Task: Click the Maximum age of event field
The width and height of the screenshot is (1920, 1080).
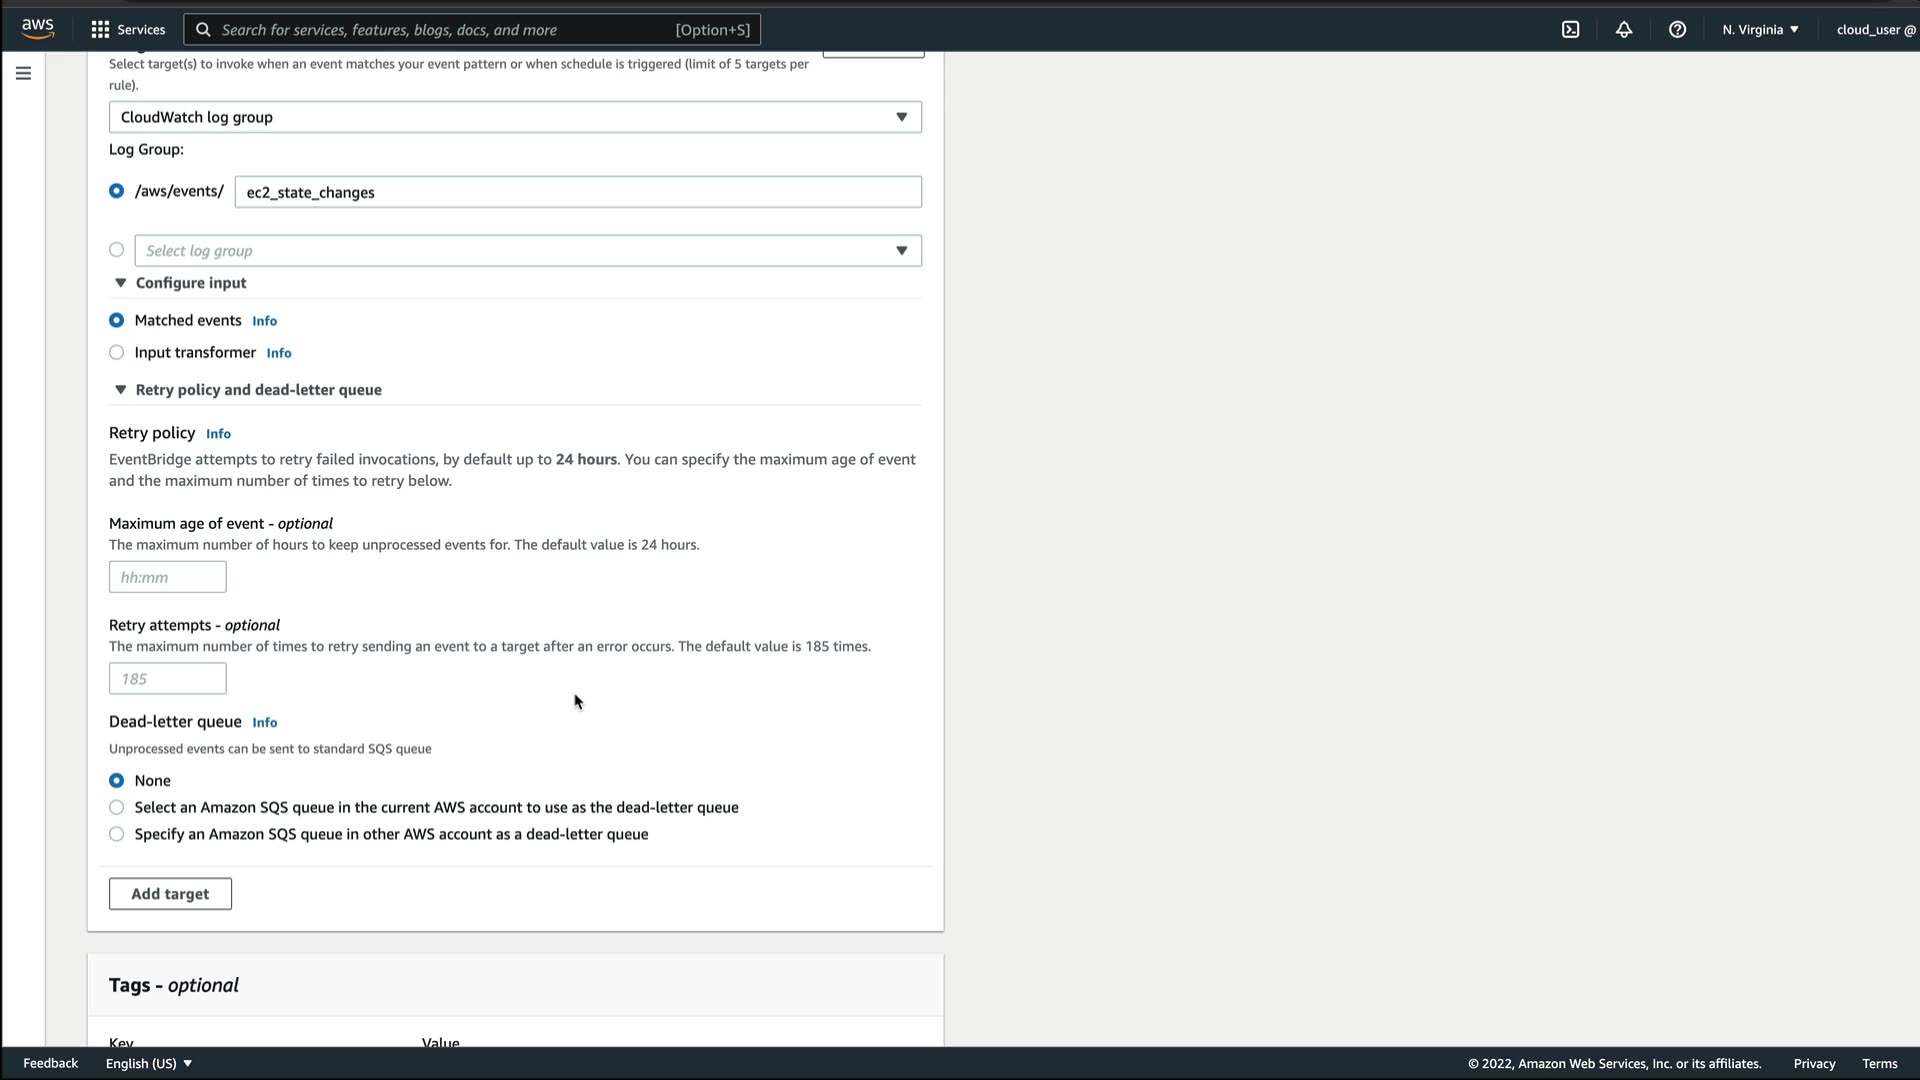Action: click(167, 577)
